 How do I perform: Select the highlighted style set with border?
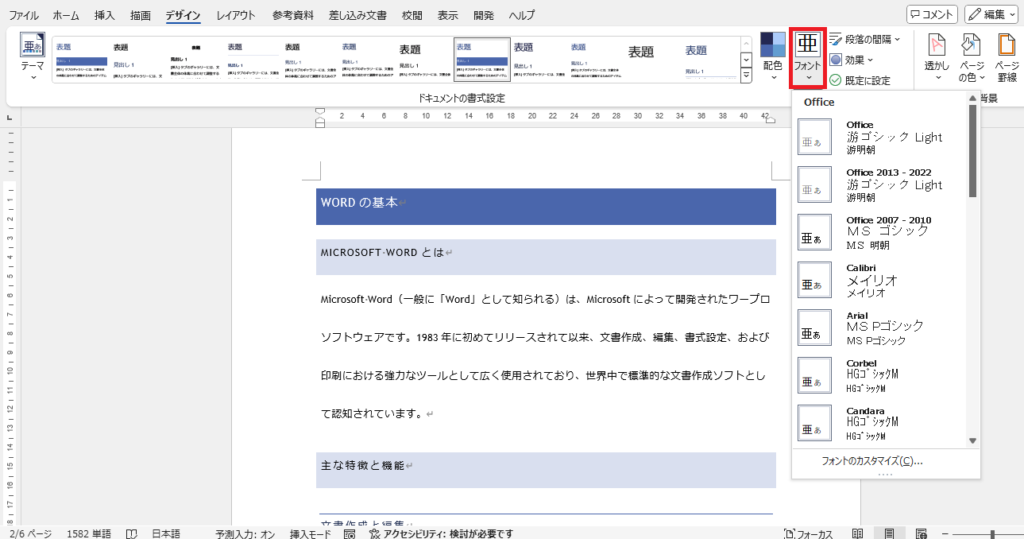[482, 59]
